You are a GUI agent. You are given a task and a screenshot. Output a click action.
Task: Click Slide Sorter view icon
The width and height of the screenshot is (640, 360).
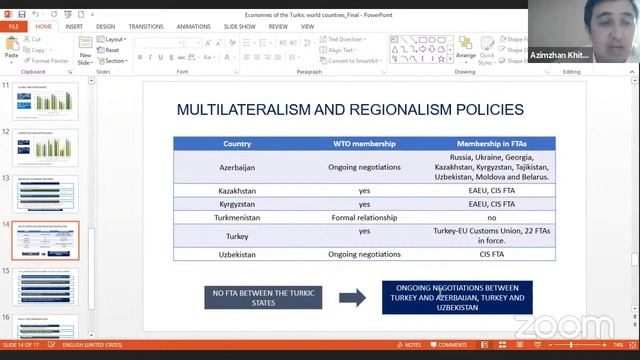pyautogui.click(x=502, y=345)
